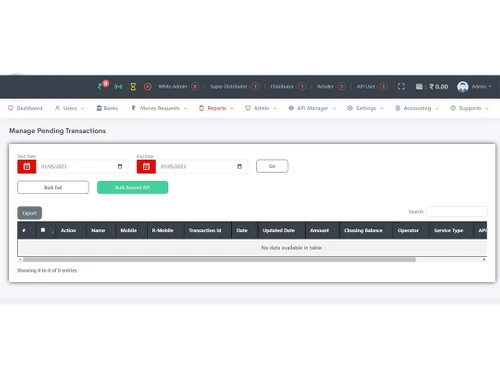Image resolution: width=500 pixels, height=375 pixels.
Task: Click the horizontal table scrollbar
Action: point(219,260)
